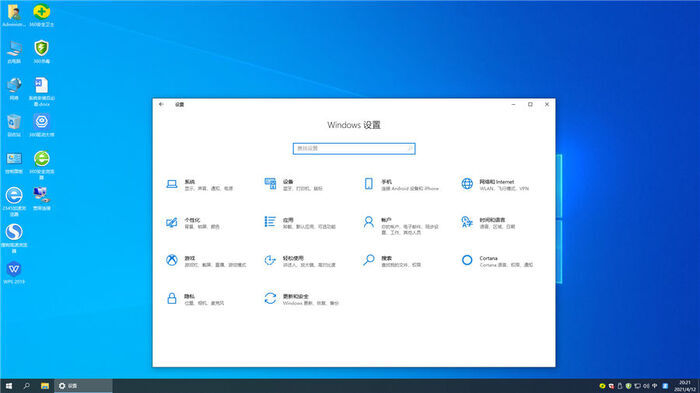Open the taskbar clock and date

coord(684,386)
